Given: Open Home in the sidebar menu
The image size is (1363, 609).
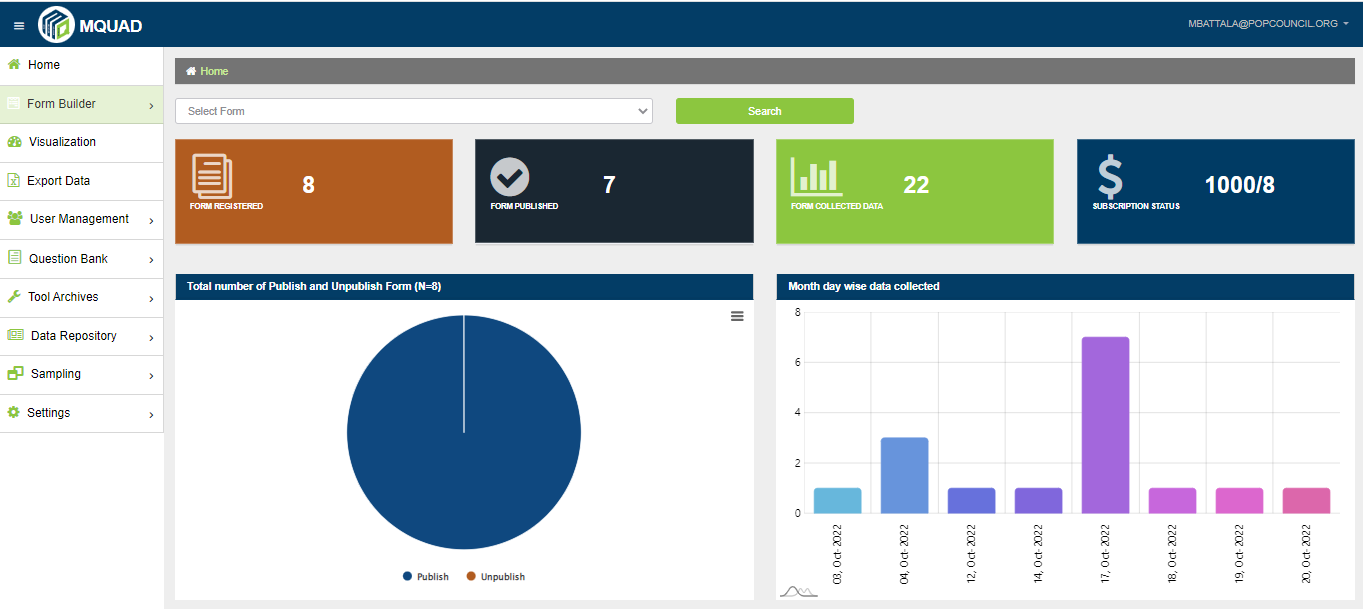Looking at the screenshot, I should point(43,65).
